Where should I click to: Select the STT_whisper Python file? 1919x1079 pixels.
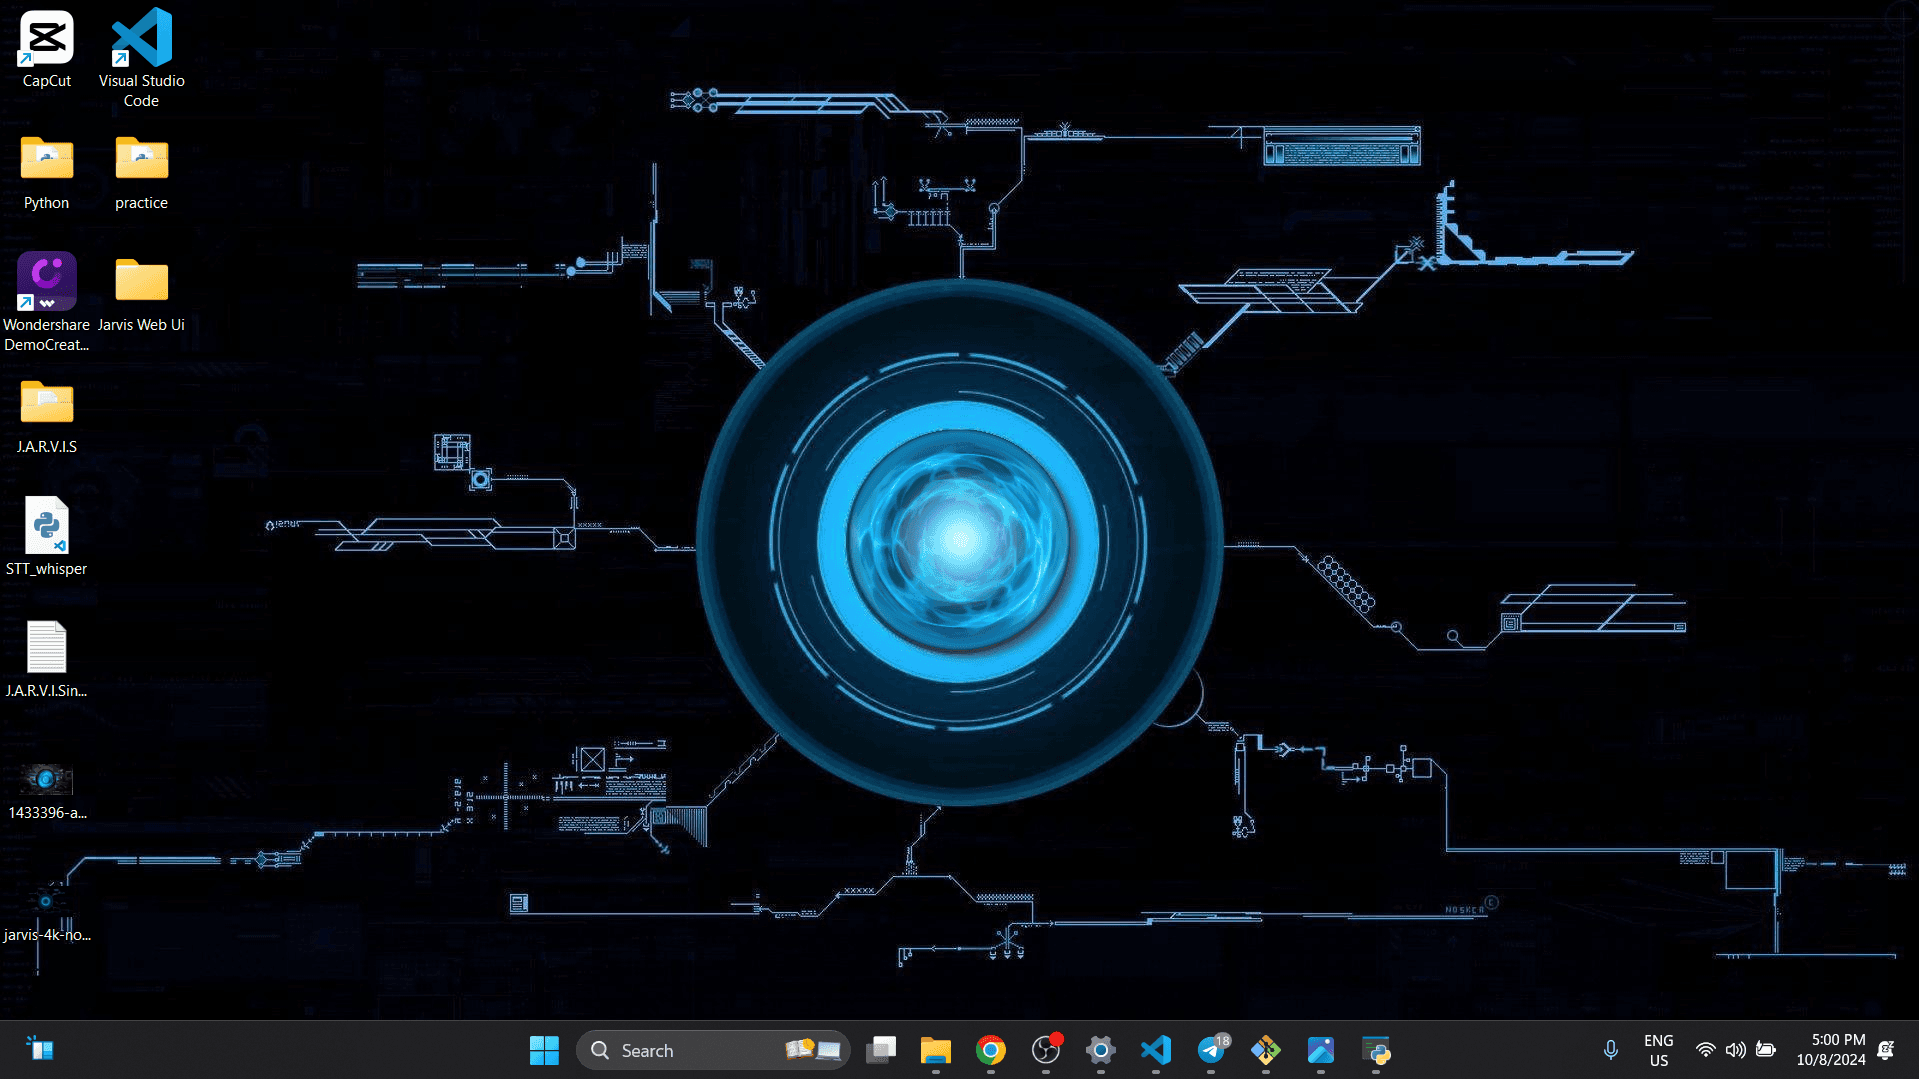click(x=46, y=537)
